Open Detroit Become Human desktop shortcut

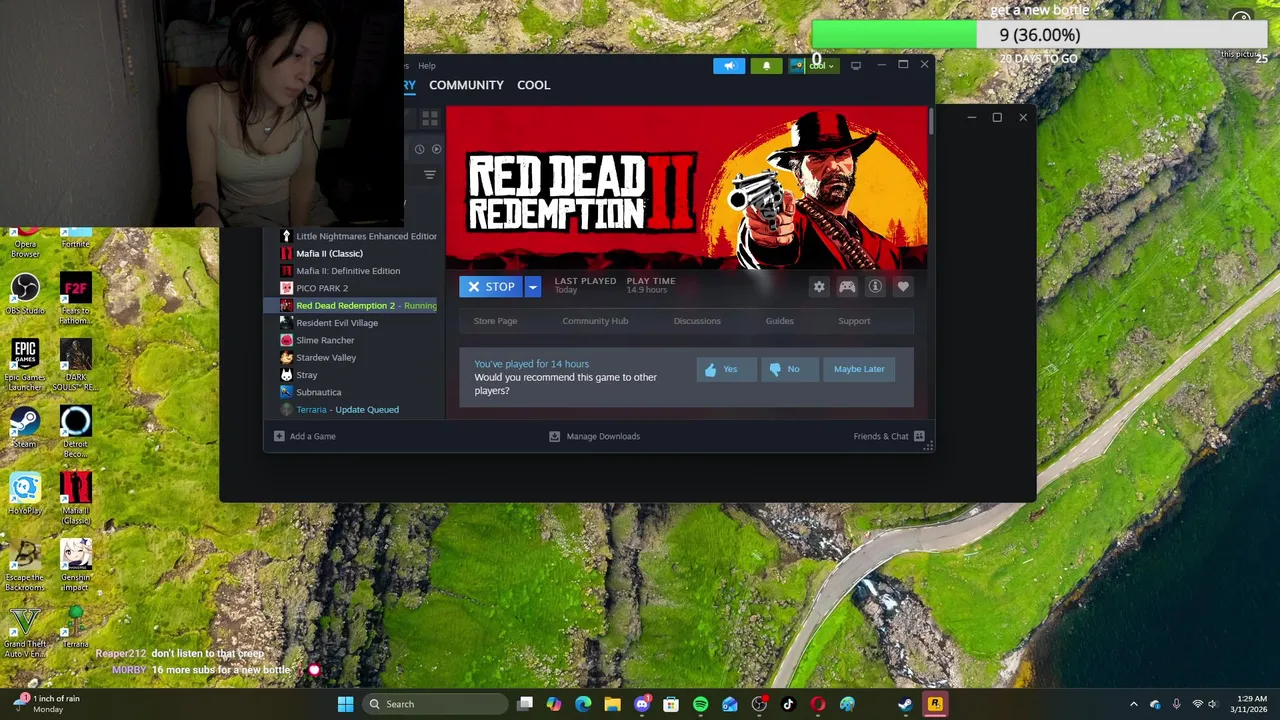pyautogui.click(x=75, y=432)
